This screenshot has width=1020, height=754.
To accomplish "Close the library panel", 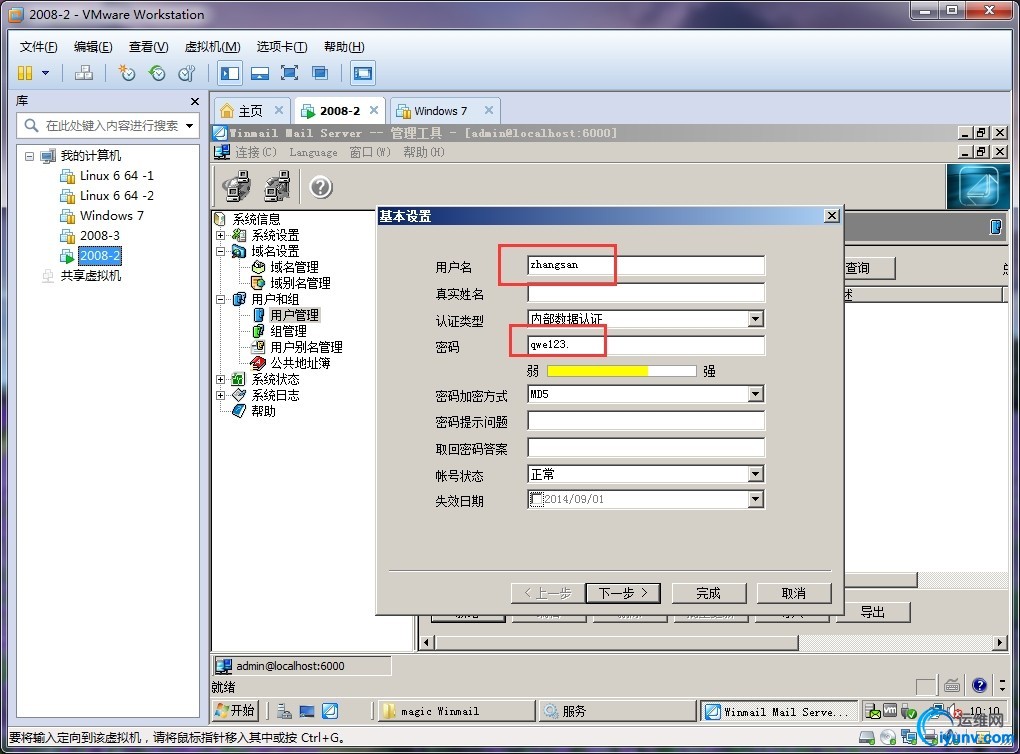I will tap(195, 101).
